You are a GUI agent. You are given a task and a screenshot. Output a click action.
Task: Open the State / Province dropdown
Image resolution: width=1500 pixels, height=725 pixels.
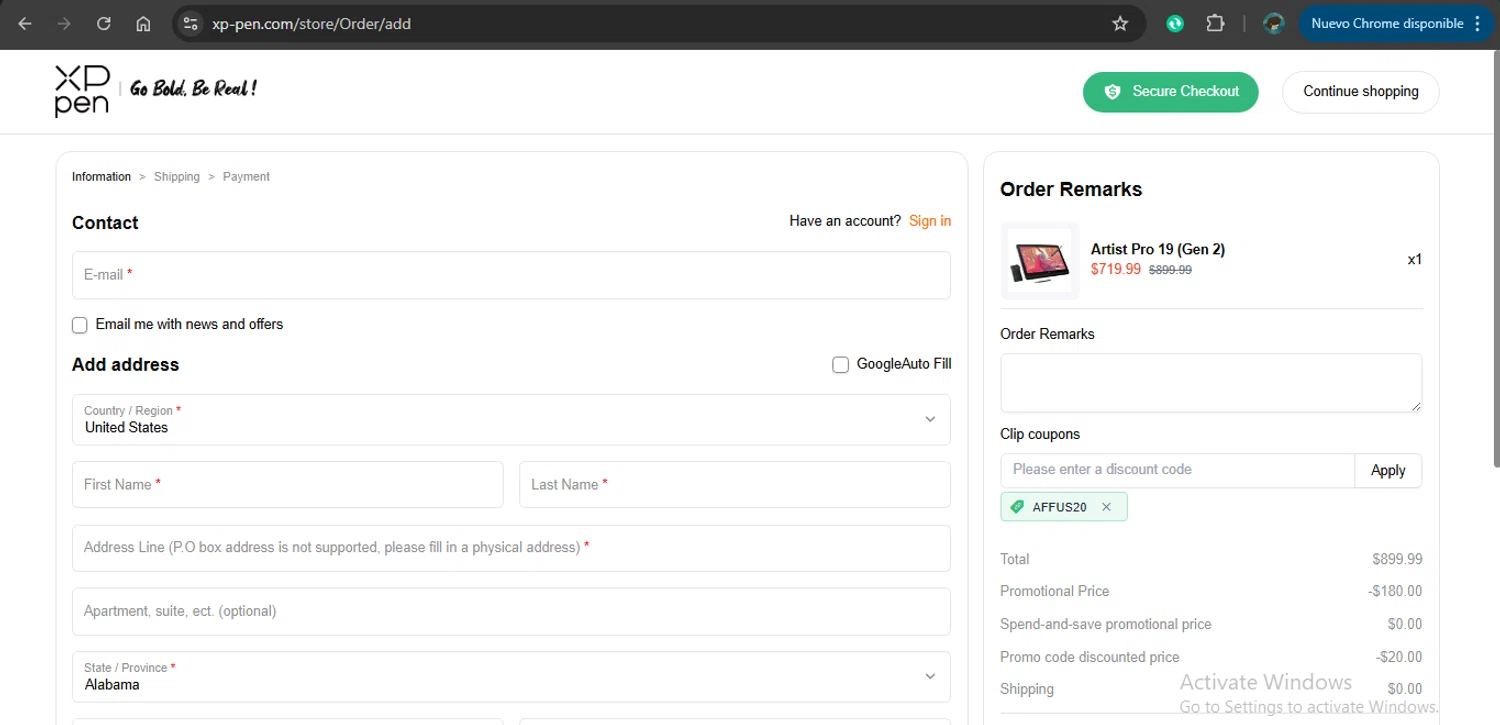pos(511,677)
